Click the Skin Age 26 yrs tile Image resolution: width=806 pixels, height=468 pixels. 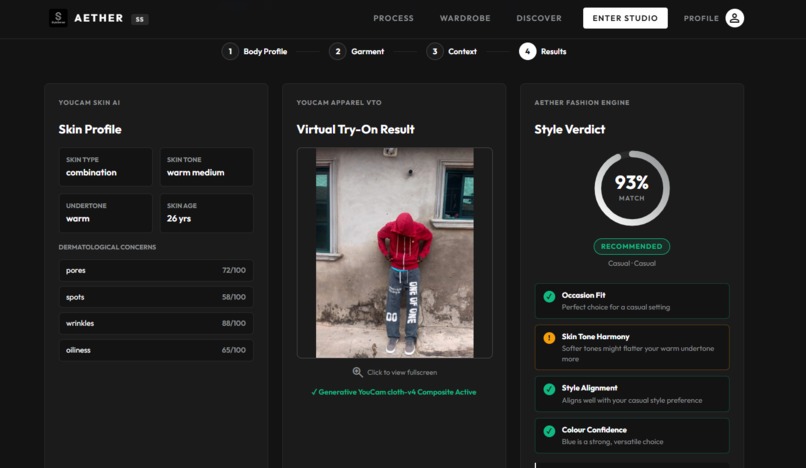[x=206, y=213]
